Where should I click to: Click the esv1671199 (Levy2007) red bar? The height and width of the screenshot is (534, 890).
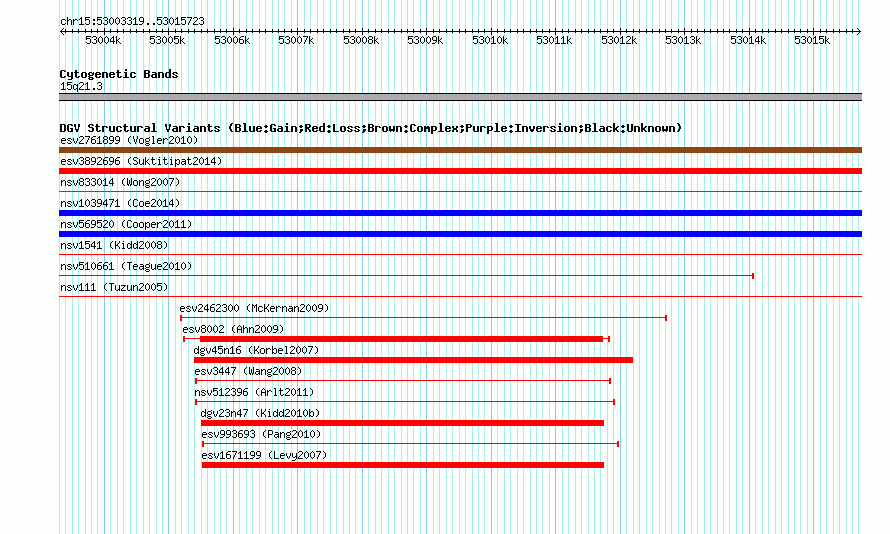pos(403,465)
